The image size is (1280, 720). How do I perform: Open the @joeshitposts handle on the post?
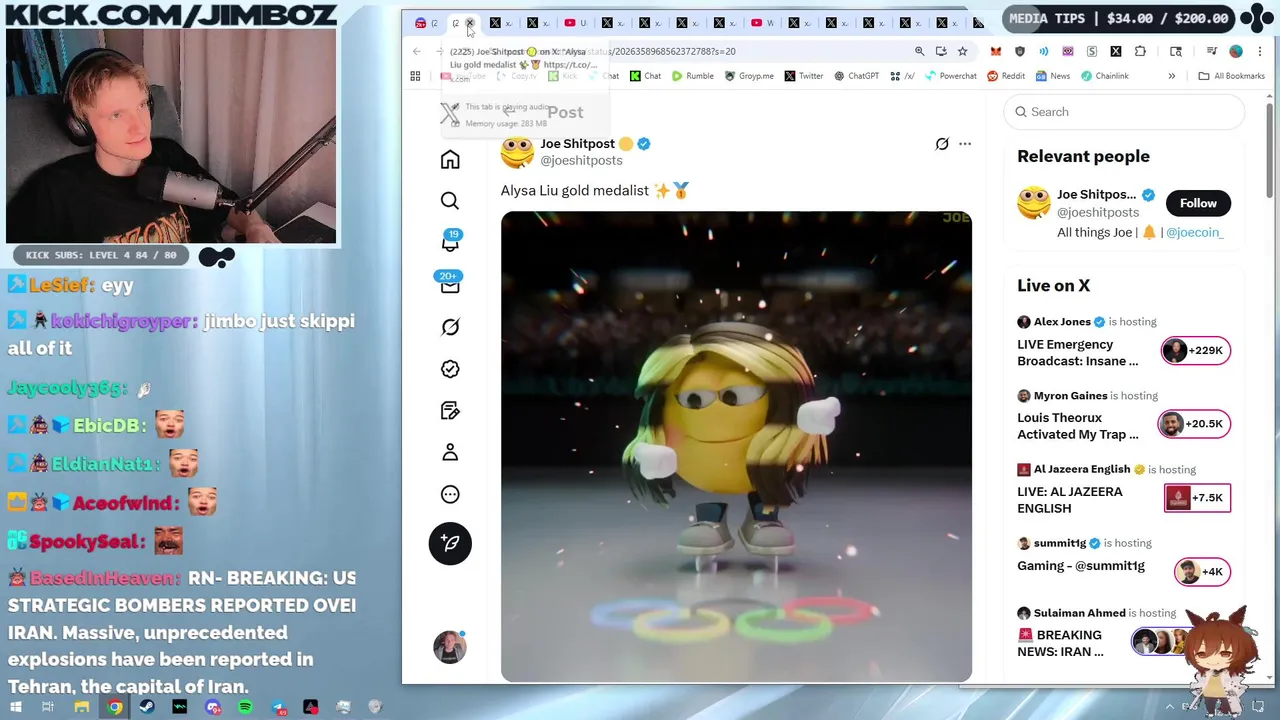(x=581, y=160)
